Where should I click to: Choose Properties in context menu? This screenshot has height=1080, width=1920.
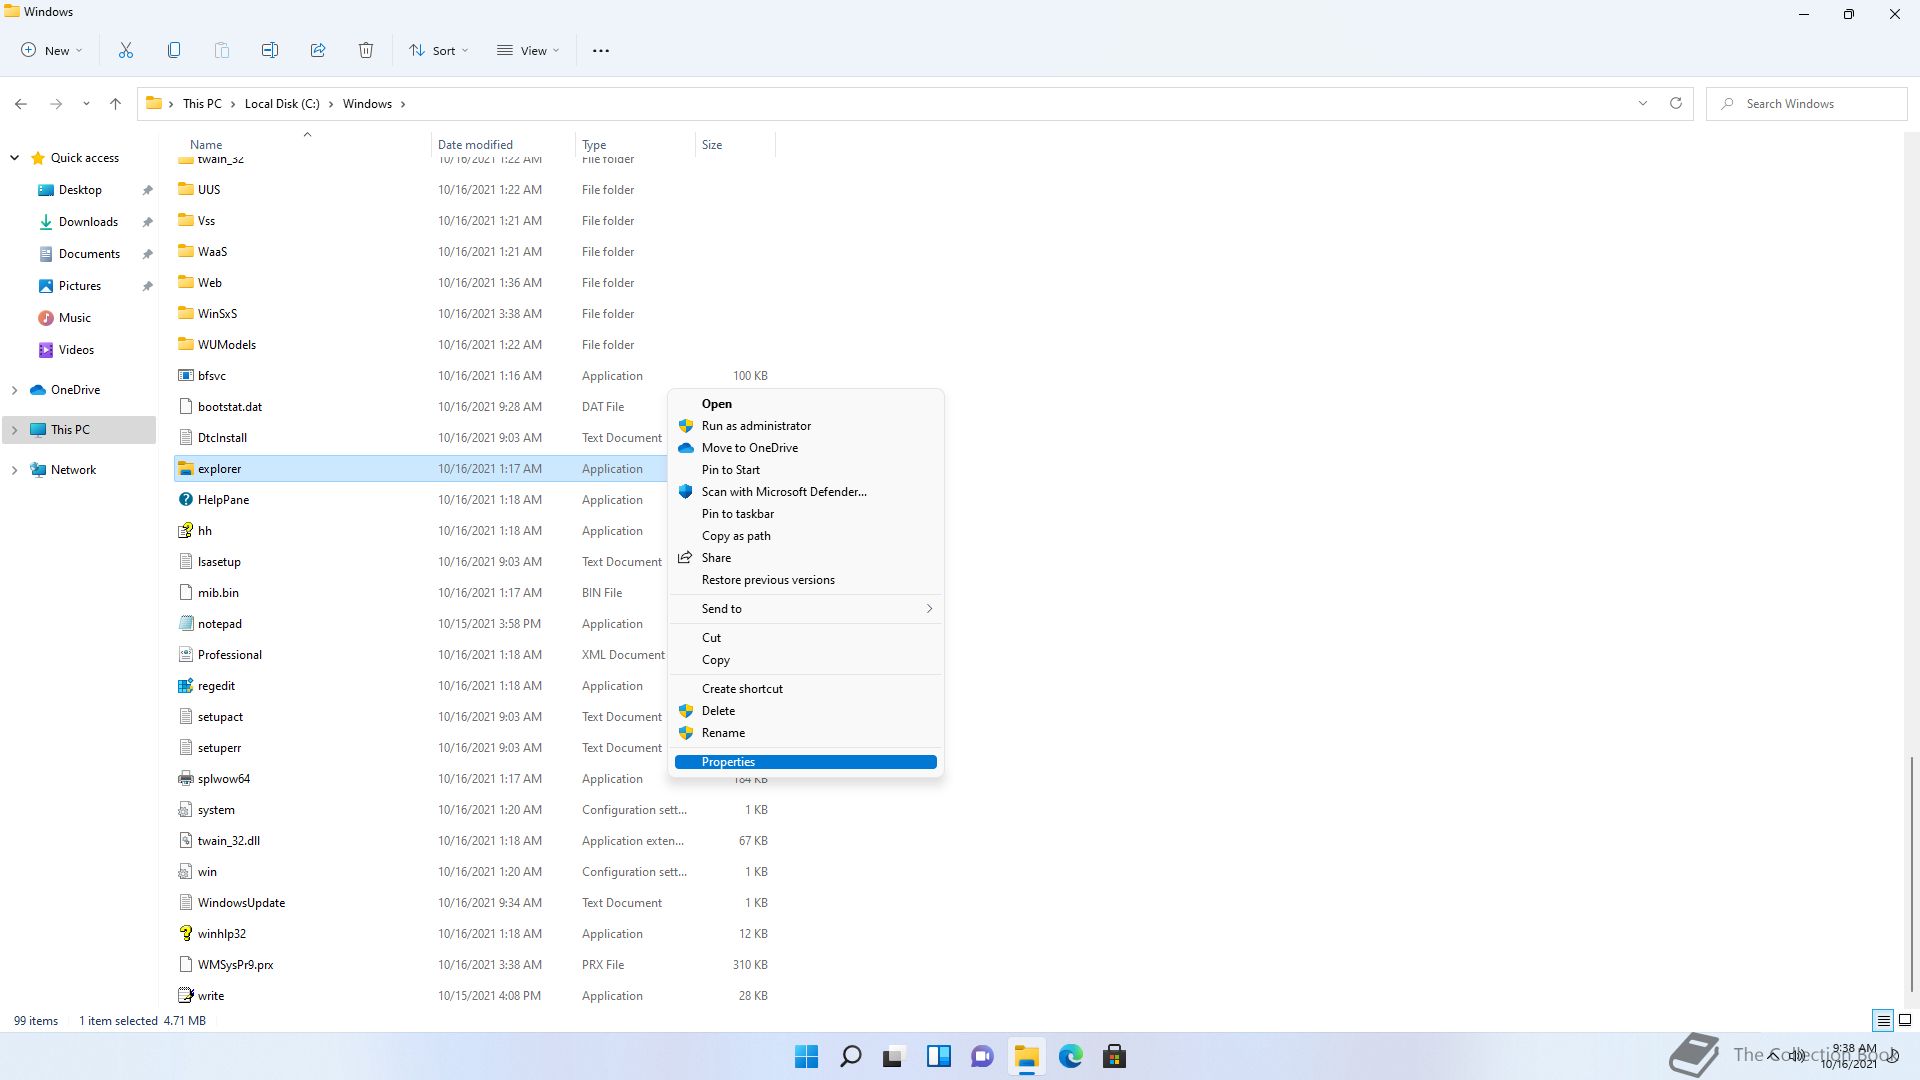(x=806, y=762)
